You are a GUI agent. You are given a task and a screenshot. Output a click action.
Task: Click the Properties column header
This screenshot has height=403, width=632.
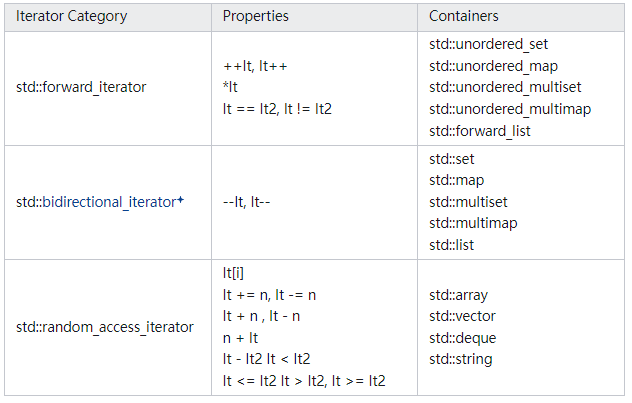[256, 17]
